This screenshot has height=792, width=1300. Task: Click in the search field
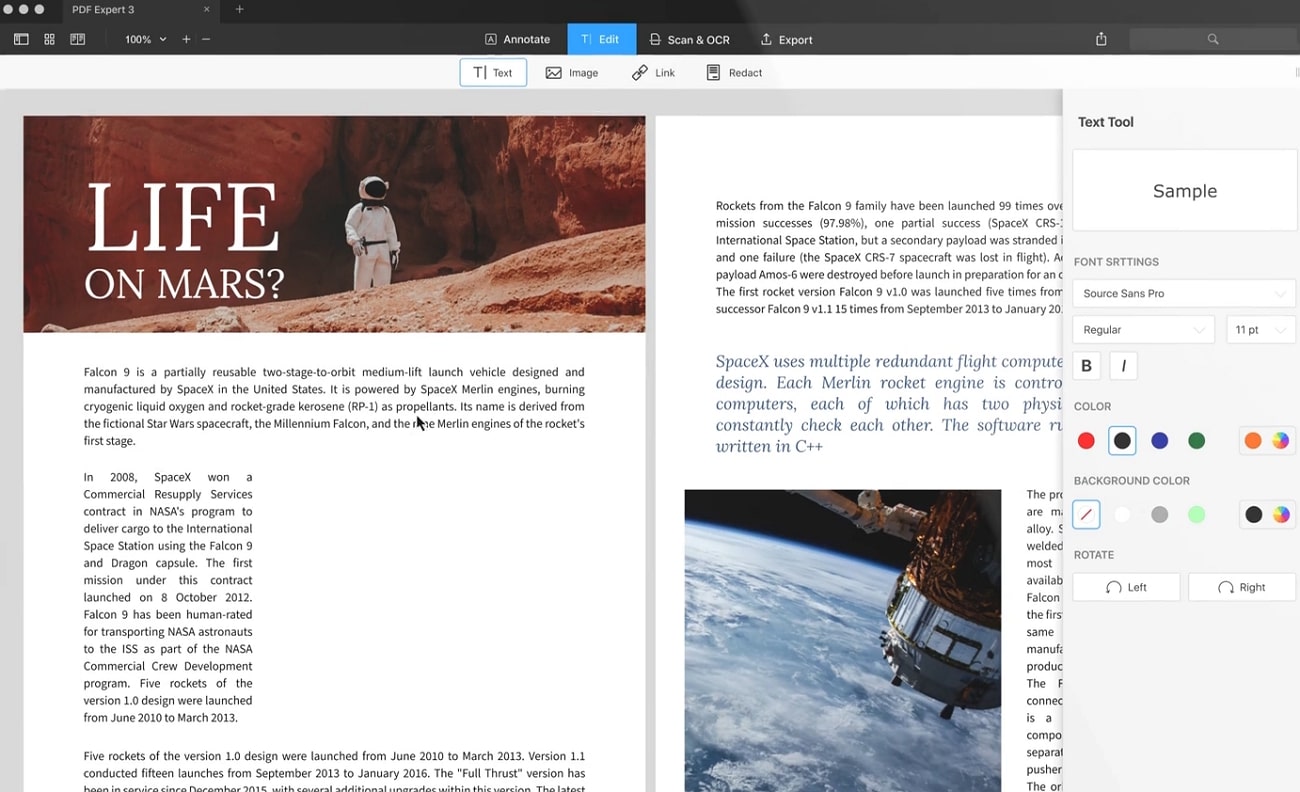1213,38
